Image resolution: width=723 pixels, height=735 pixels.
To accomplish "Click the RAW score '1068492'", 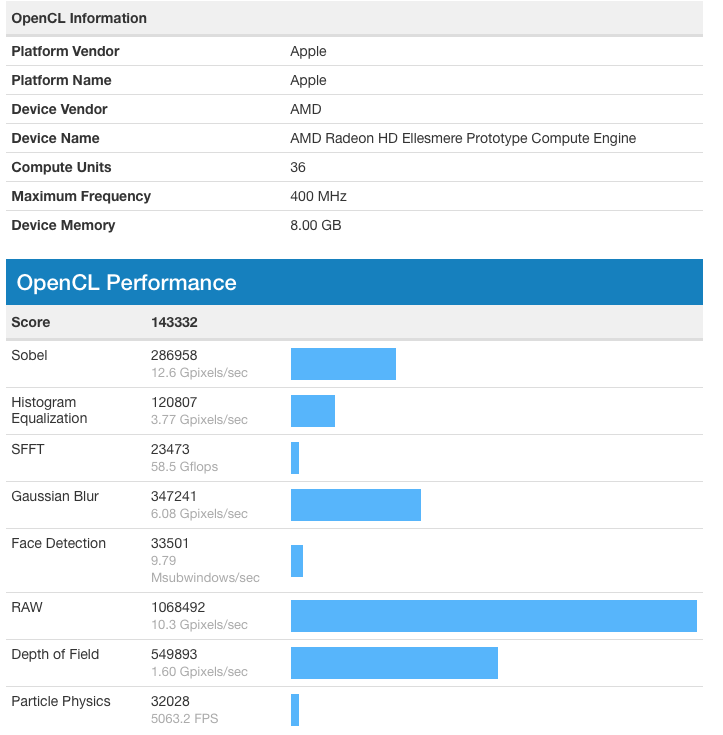I will coord(178,608).
